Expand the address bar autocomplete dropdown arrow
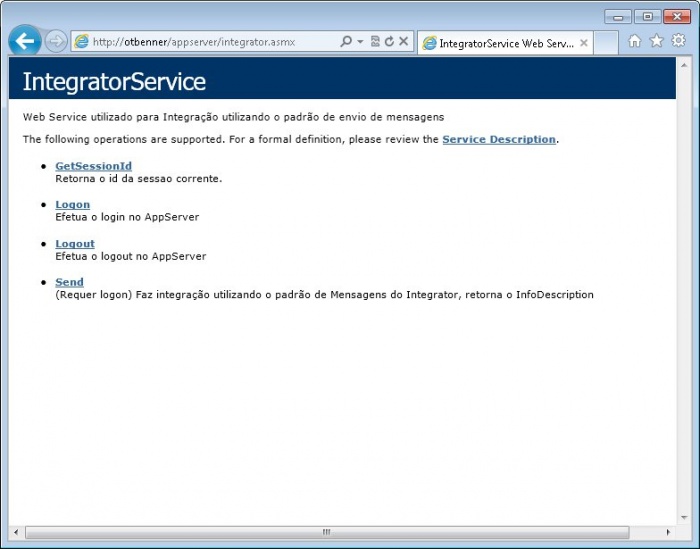The height and width of the screenshot is (549, 700). [360, 42]
